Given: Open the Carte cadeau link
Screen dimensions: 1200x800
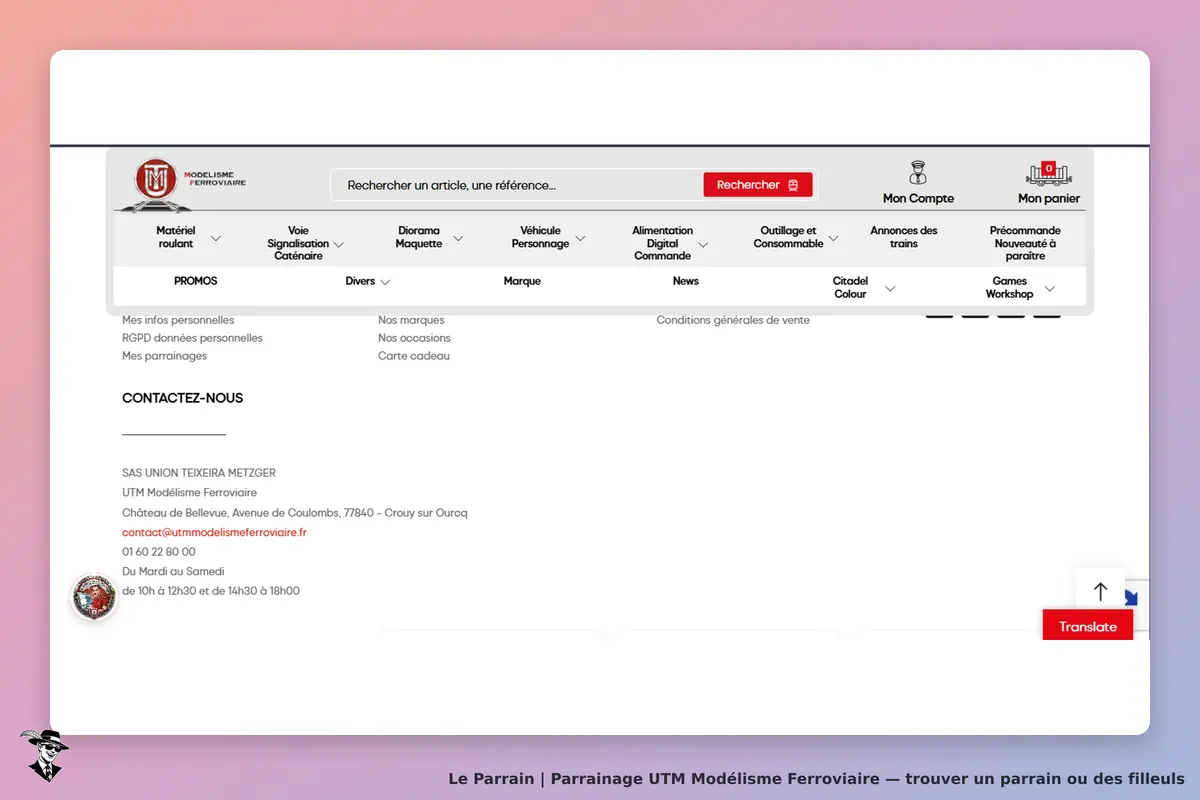Looking at the screenshot, I should pyautogui.click(x=414, y=356).
